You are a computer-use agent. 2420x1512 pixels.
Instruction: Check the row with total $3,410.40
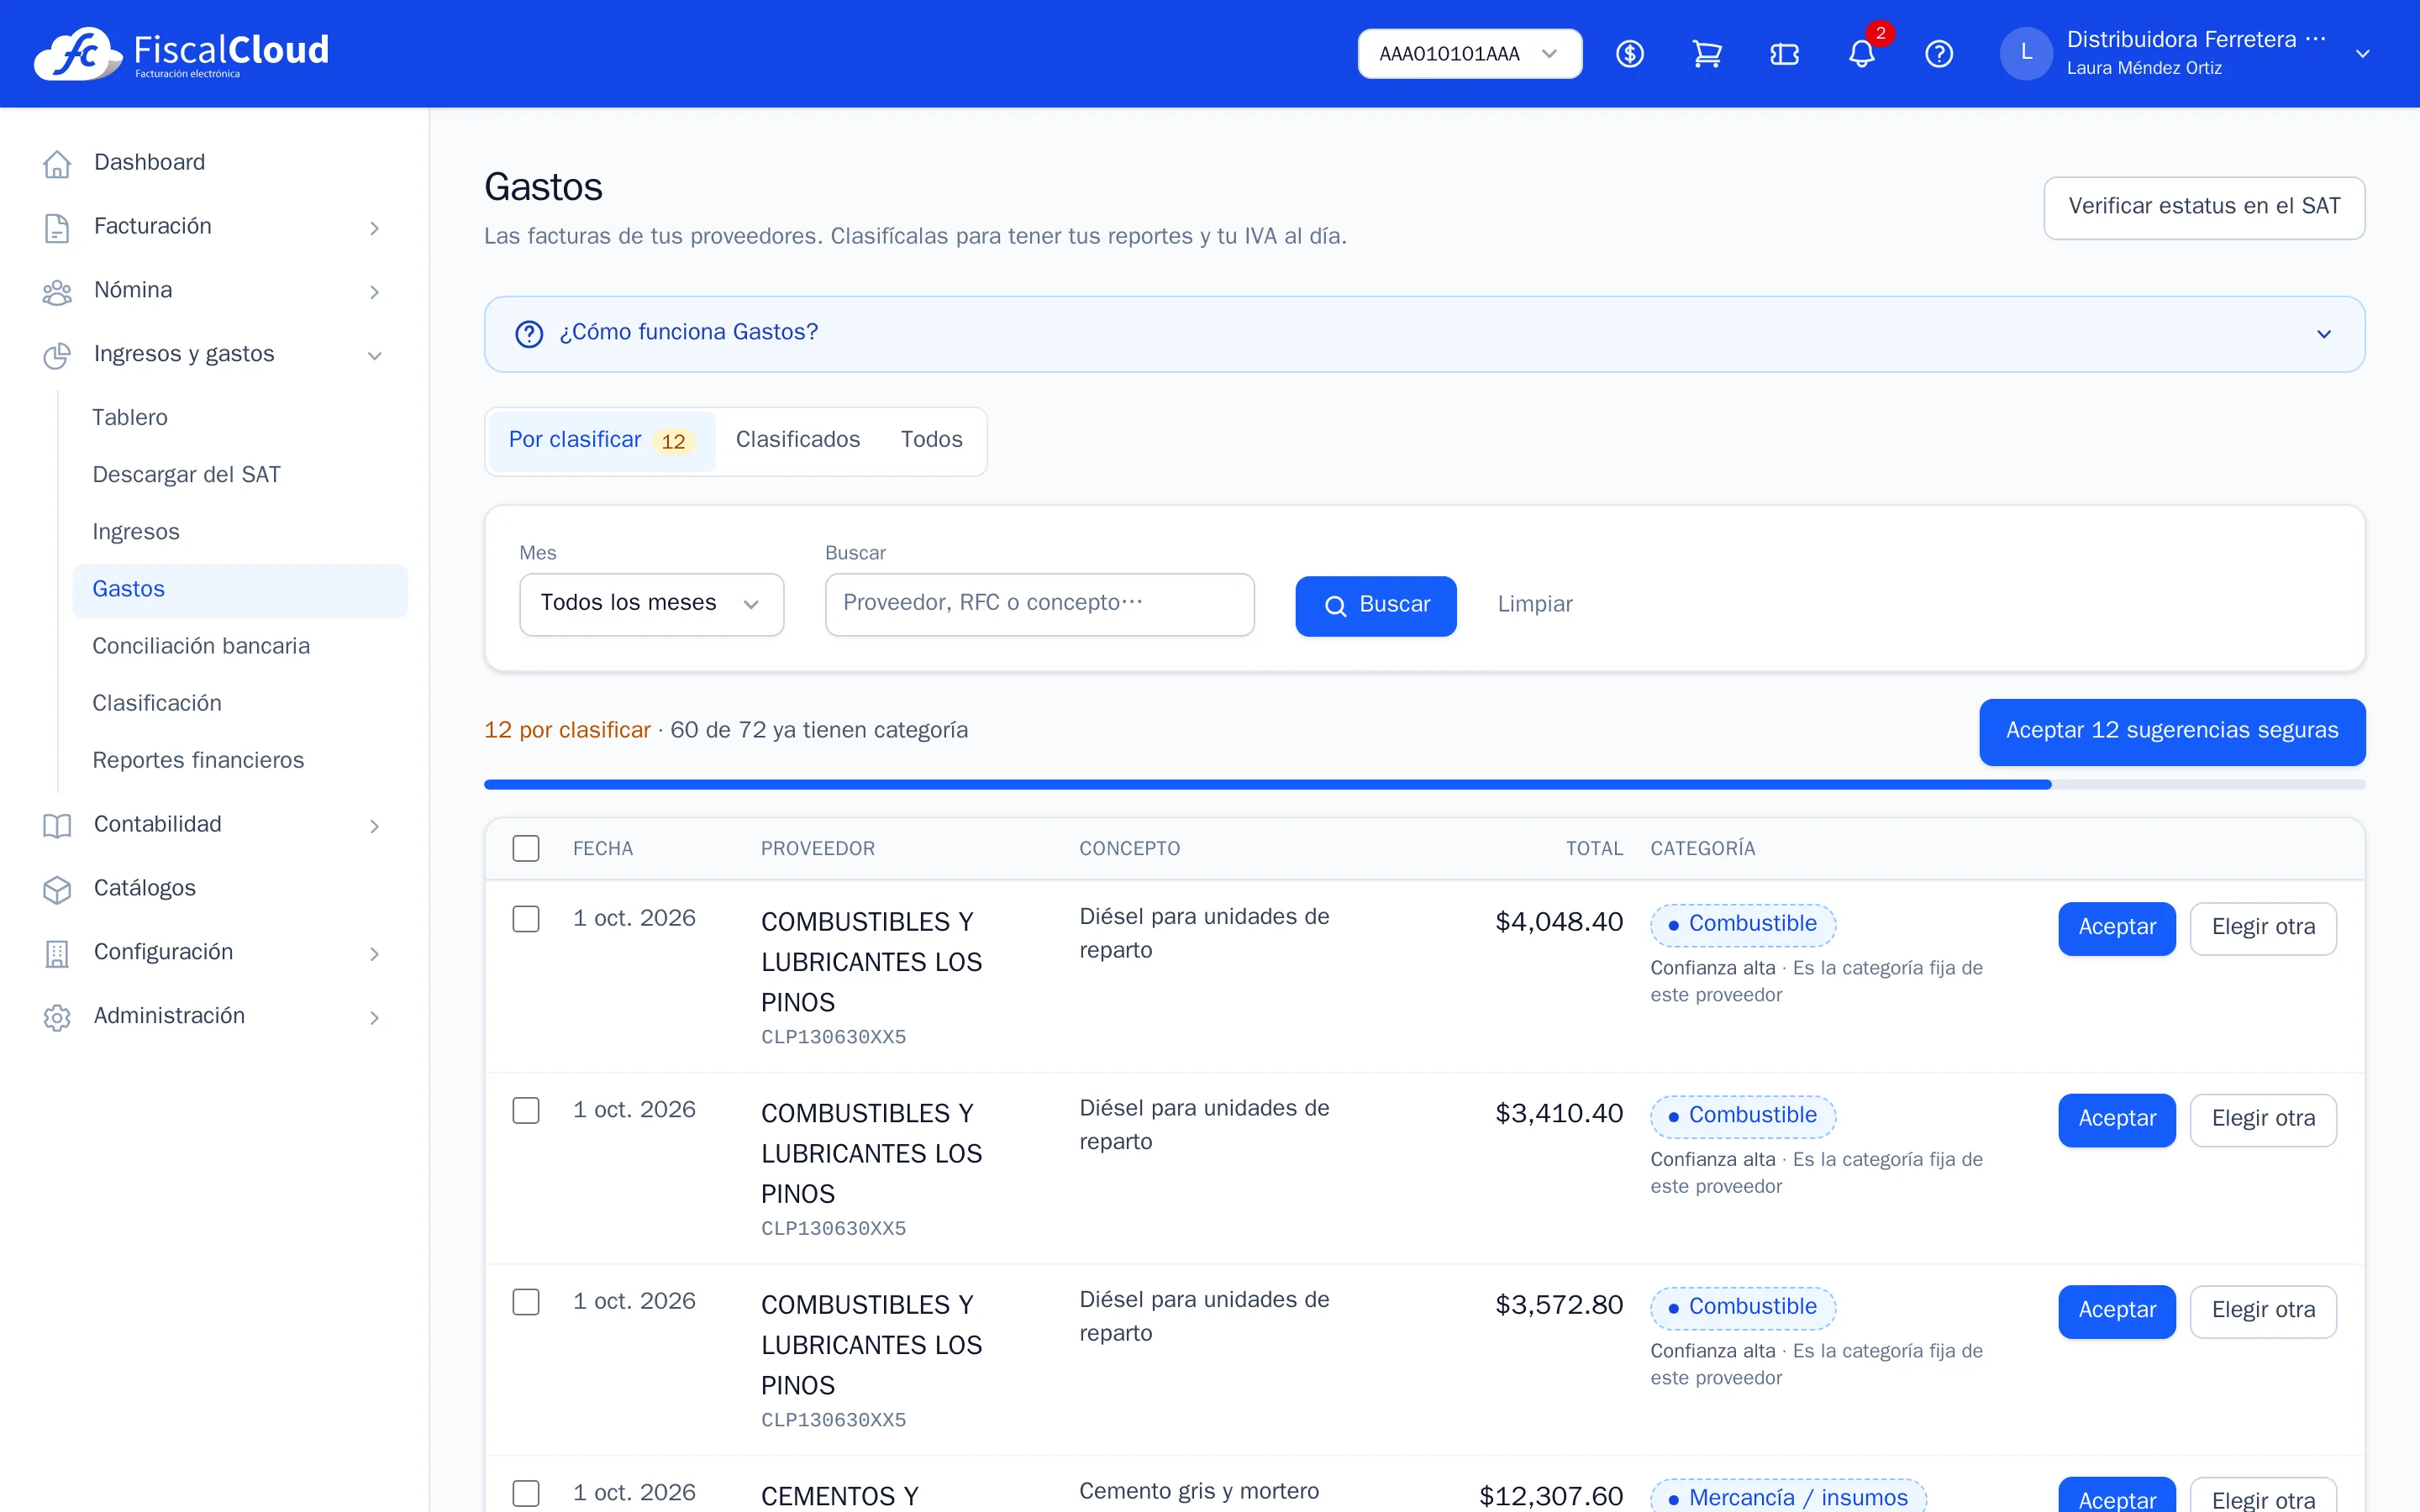(526, 1110)
